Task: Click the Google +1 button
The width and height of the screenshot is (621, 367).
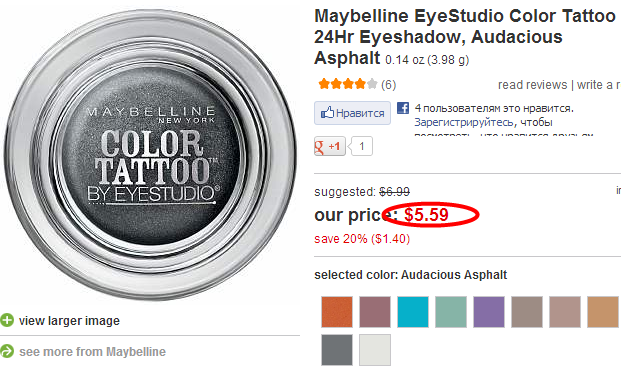Action: tap(330, 146)
